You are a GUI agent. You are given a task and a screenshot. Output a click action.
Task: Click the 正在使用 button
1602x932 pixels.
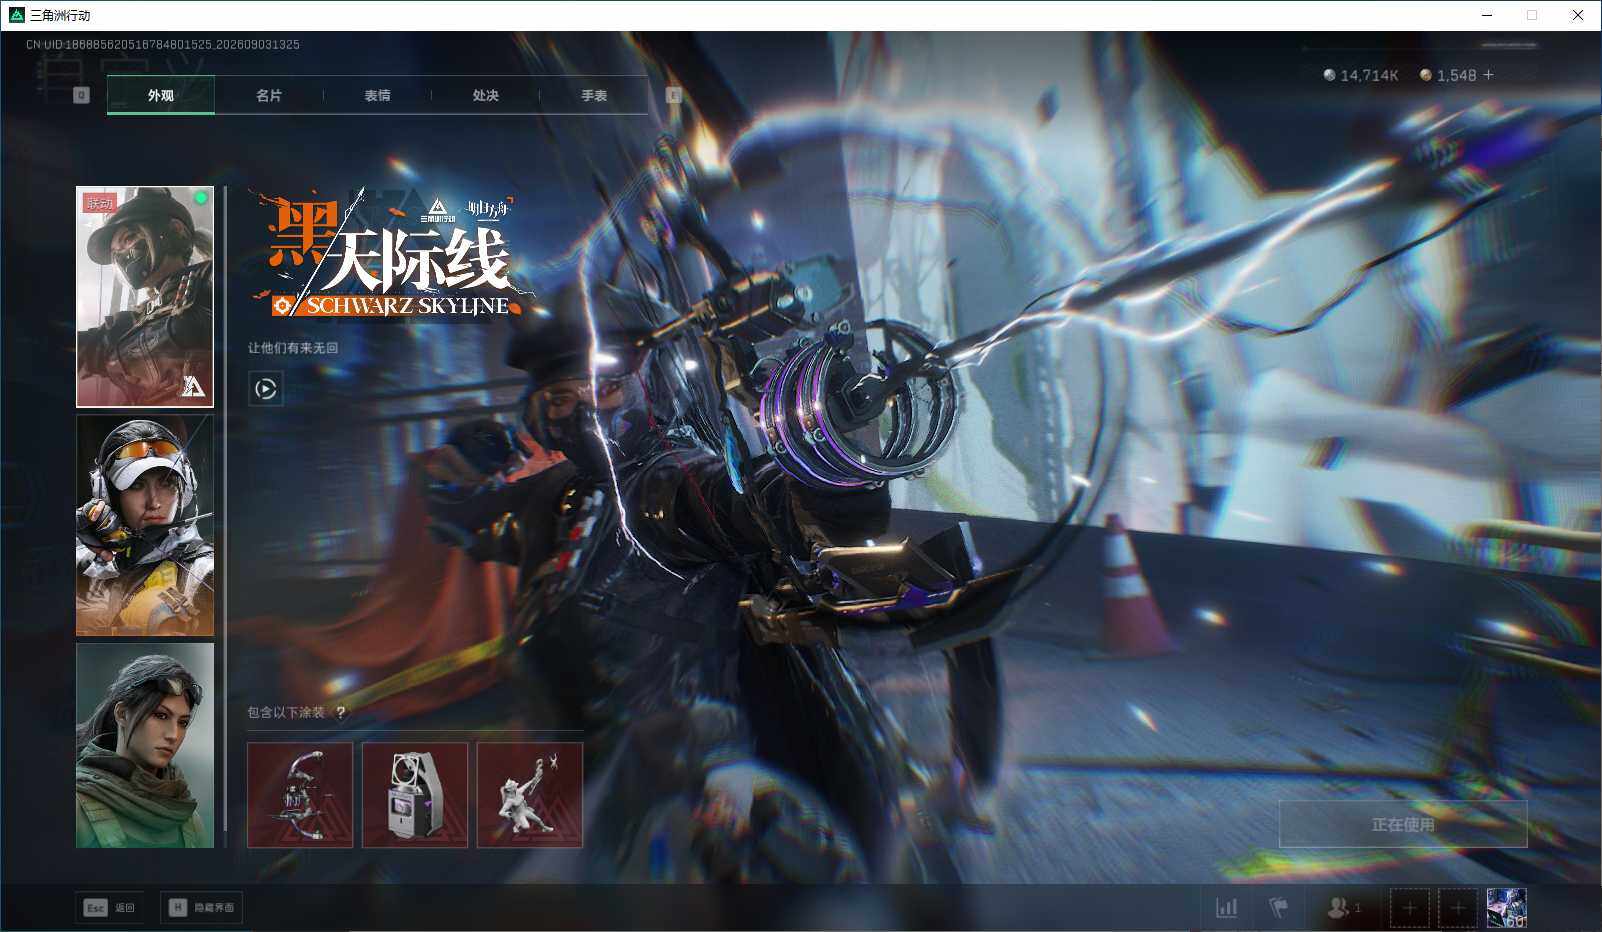click(x=1403, y=824)
